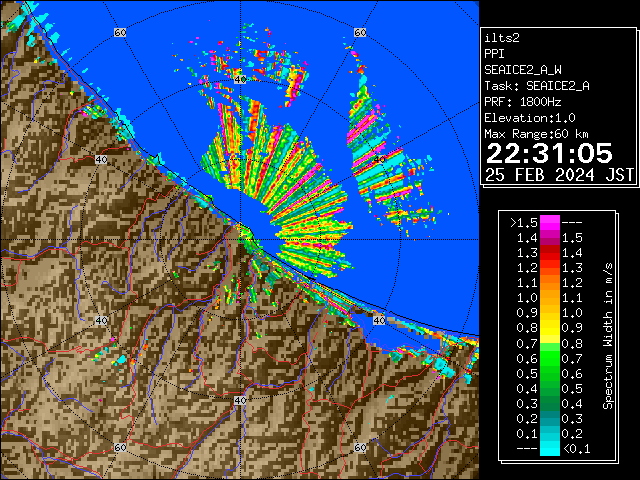640x480 pixels.
Task: Click the "60" ring label over northwest sea
Action: point(120,32)
